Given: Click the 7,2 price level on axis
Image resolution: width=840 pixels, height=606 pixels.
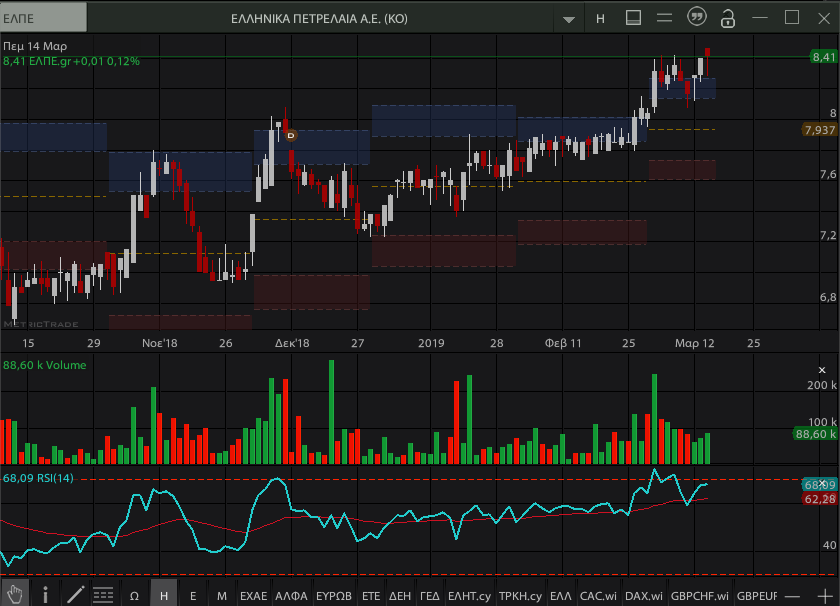Looking at the screenshot, I should [x=828, y=235].
